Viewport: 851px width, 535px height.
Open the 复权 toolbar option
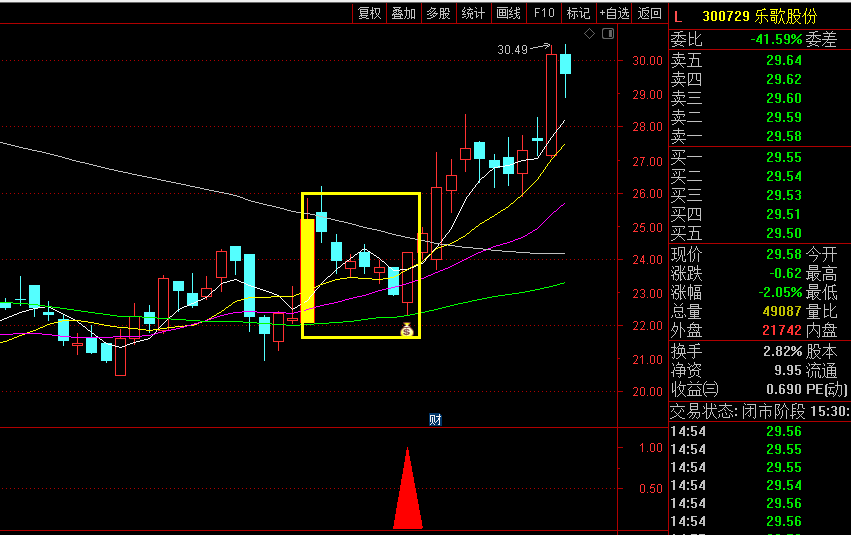click(x=370, y=13)
